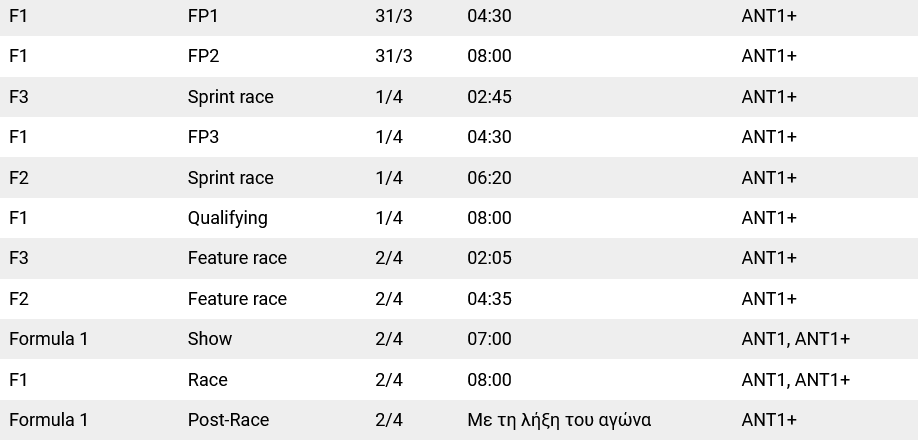Select the Formula 1 label beside Show
Viewport: 918px width, 441px height.
point(49,339)
